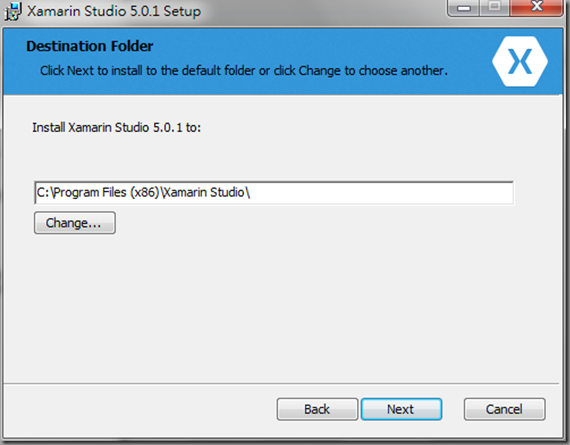Click the 'Destination Folder' heading
The image size is (570, 445).
pyautogui.click(x=89, y=47)
